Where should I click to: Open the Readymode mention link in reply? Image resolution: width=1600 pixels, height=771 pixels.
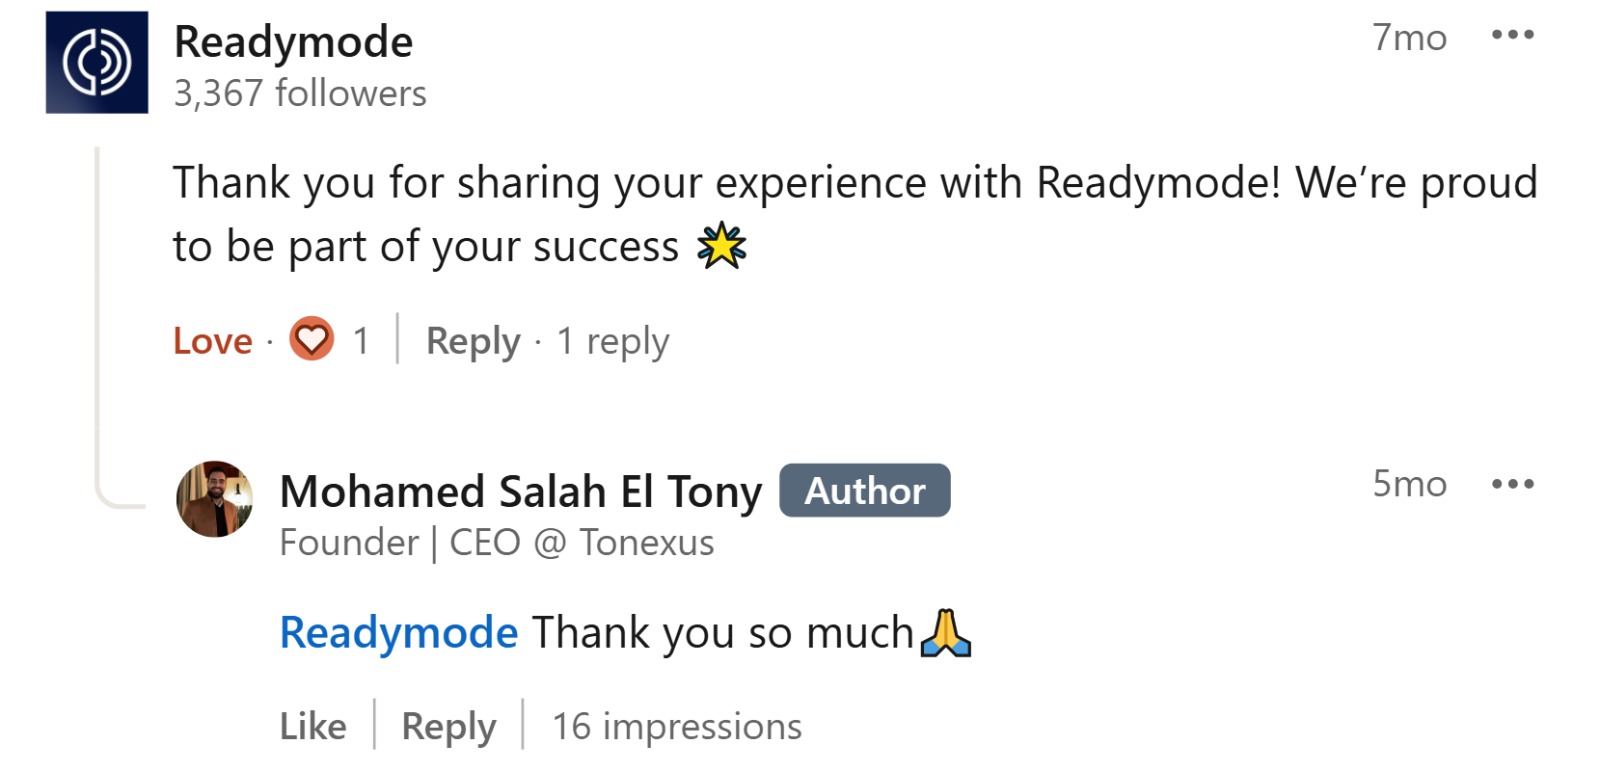pyautogui.click(x=398, y=632)
